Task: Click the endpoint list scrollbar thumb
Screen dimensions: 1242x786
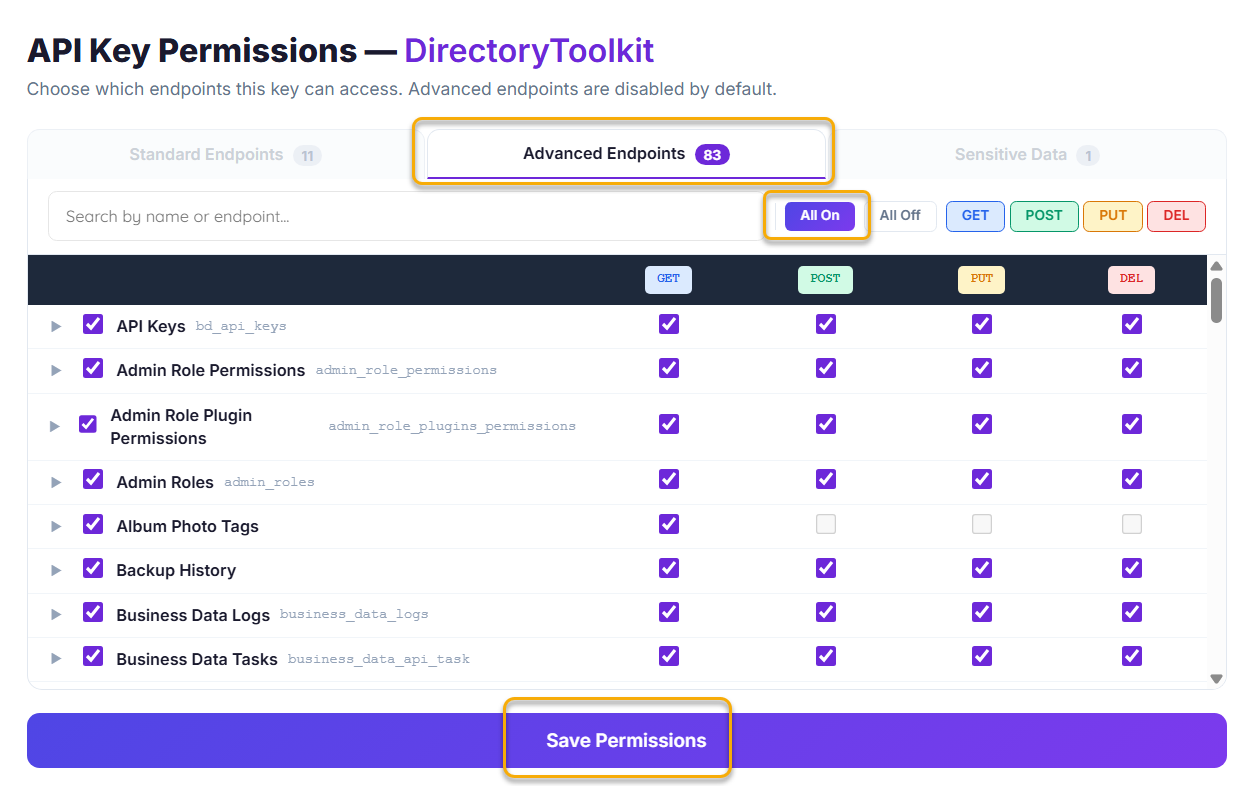Action: click(x=1216, y=300)
